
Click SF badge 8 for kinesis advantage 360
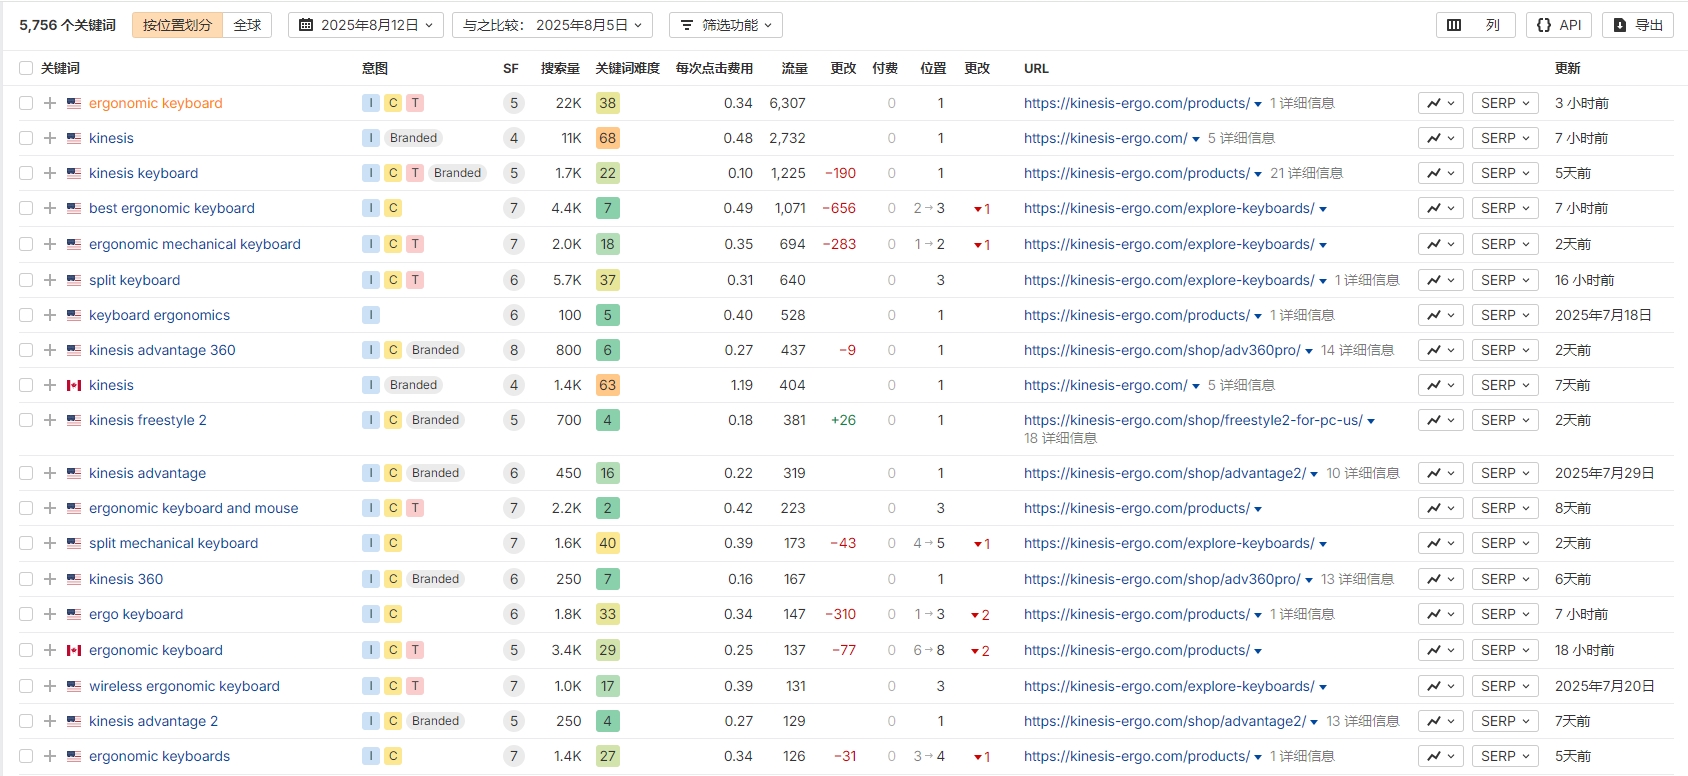point(514,350)
